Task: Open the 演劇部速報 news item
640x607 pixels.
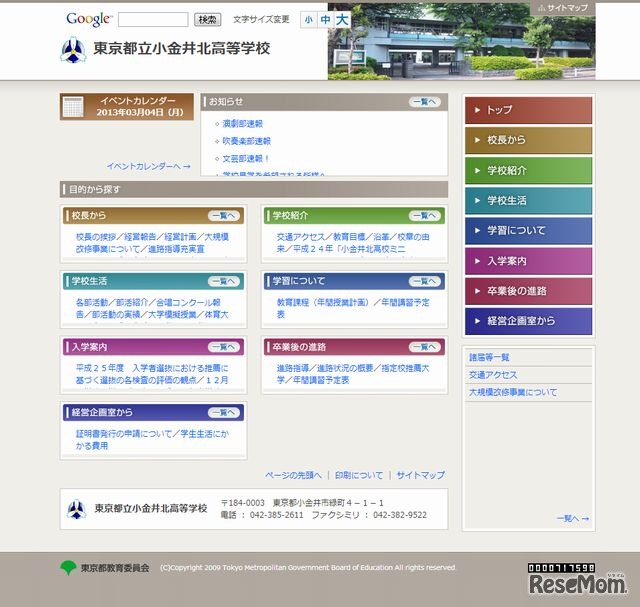Action: 242,123
